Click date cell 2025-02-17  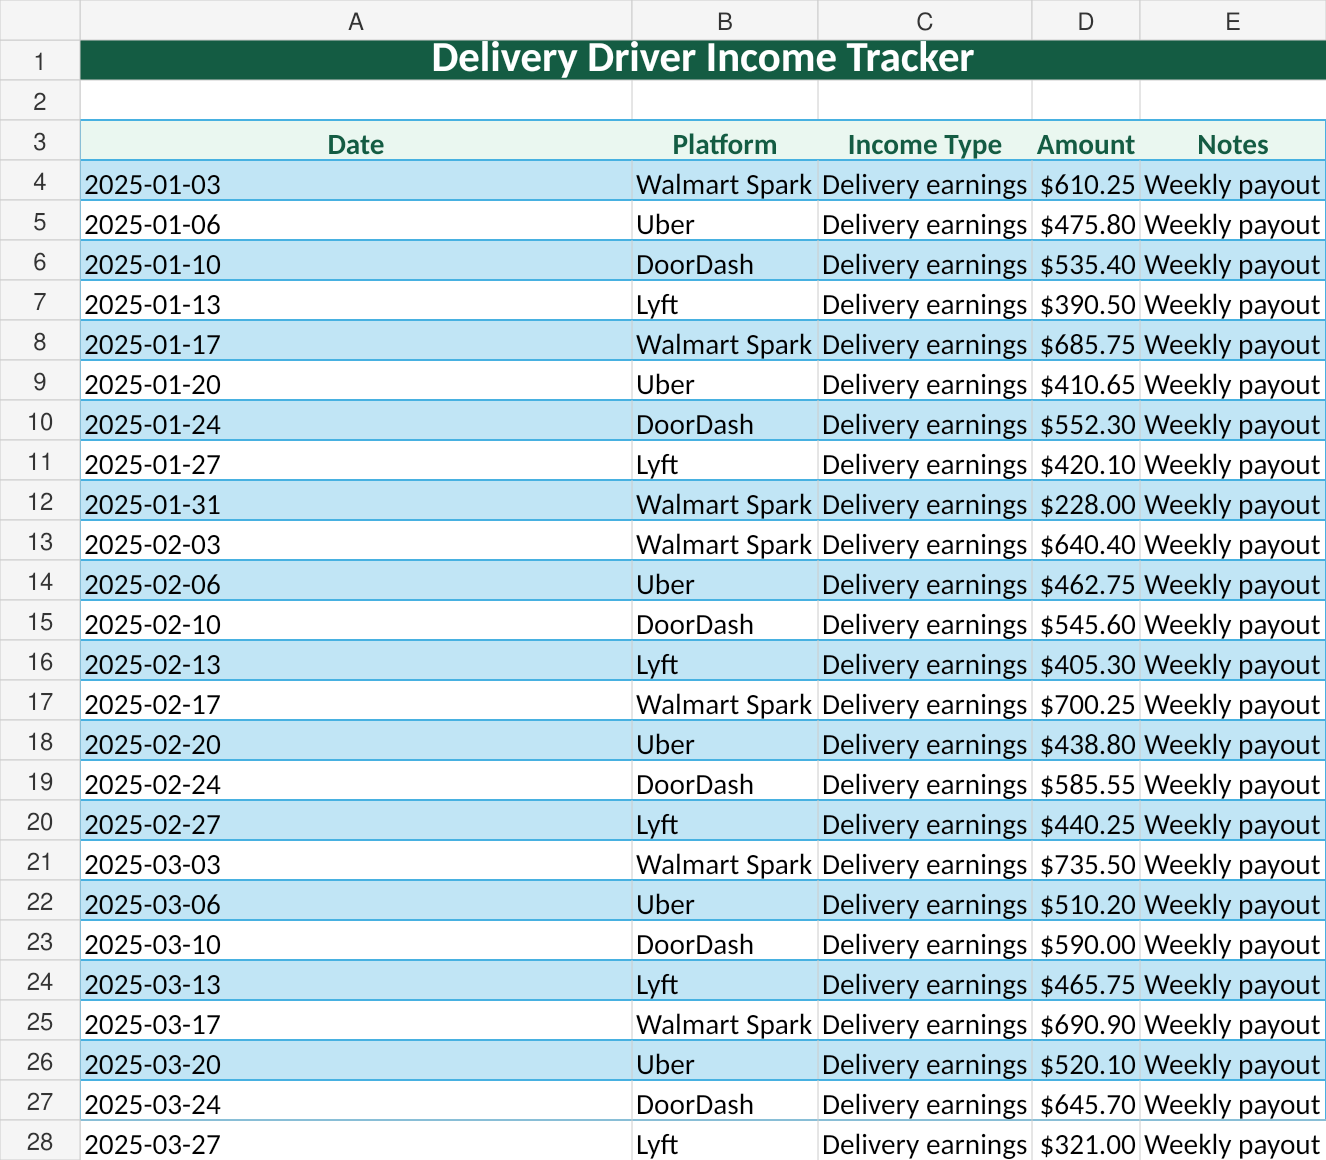click(x=356, y=701)
